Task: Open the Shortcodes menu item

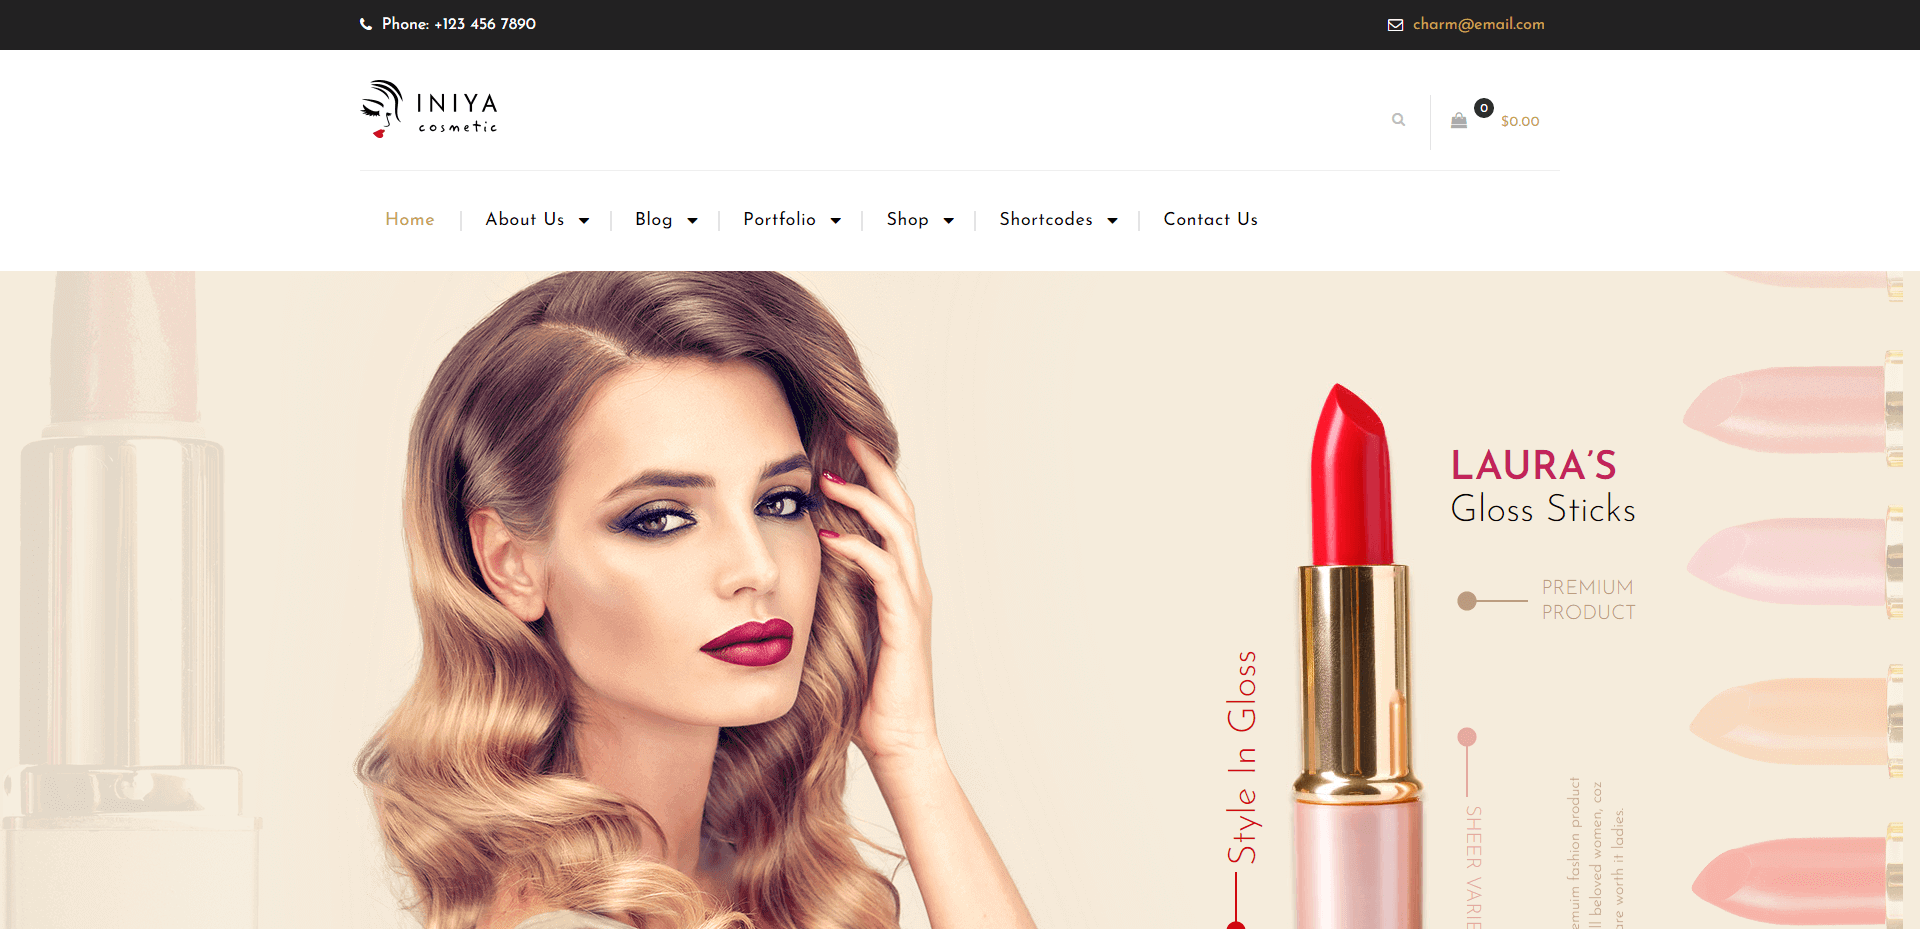Action: (1046, 219)
